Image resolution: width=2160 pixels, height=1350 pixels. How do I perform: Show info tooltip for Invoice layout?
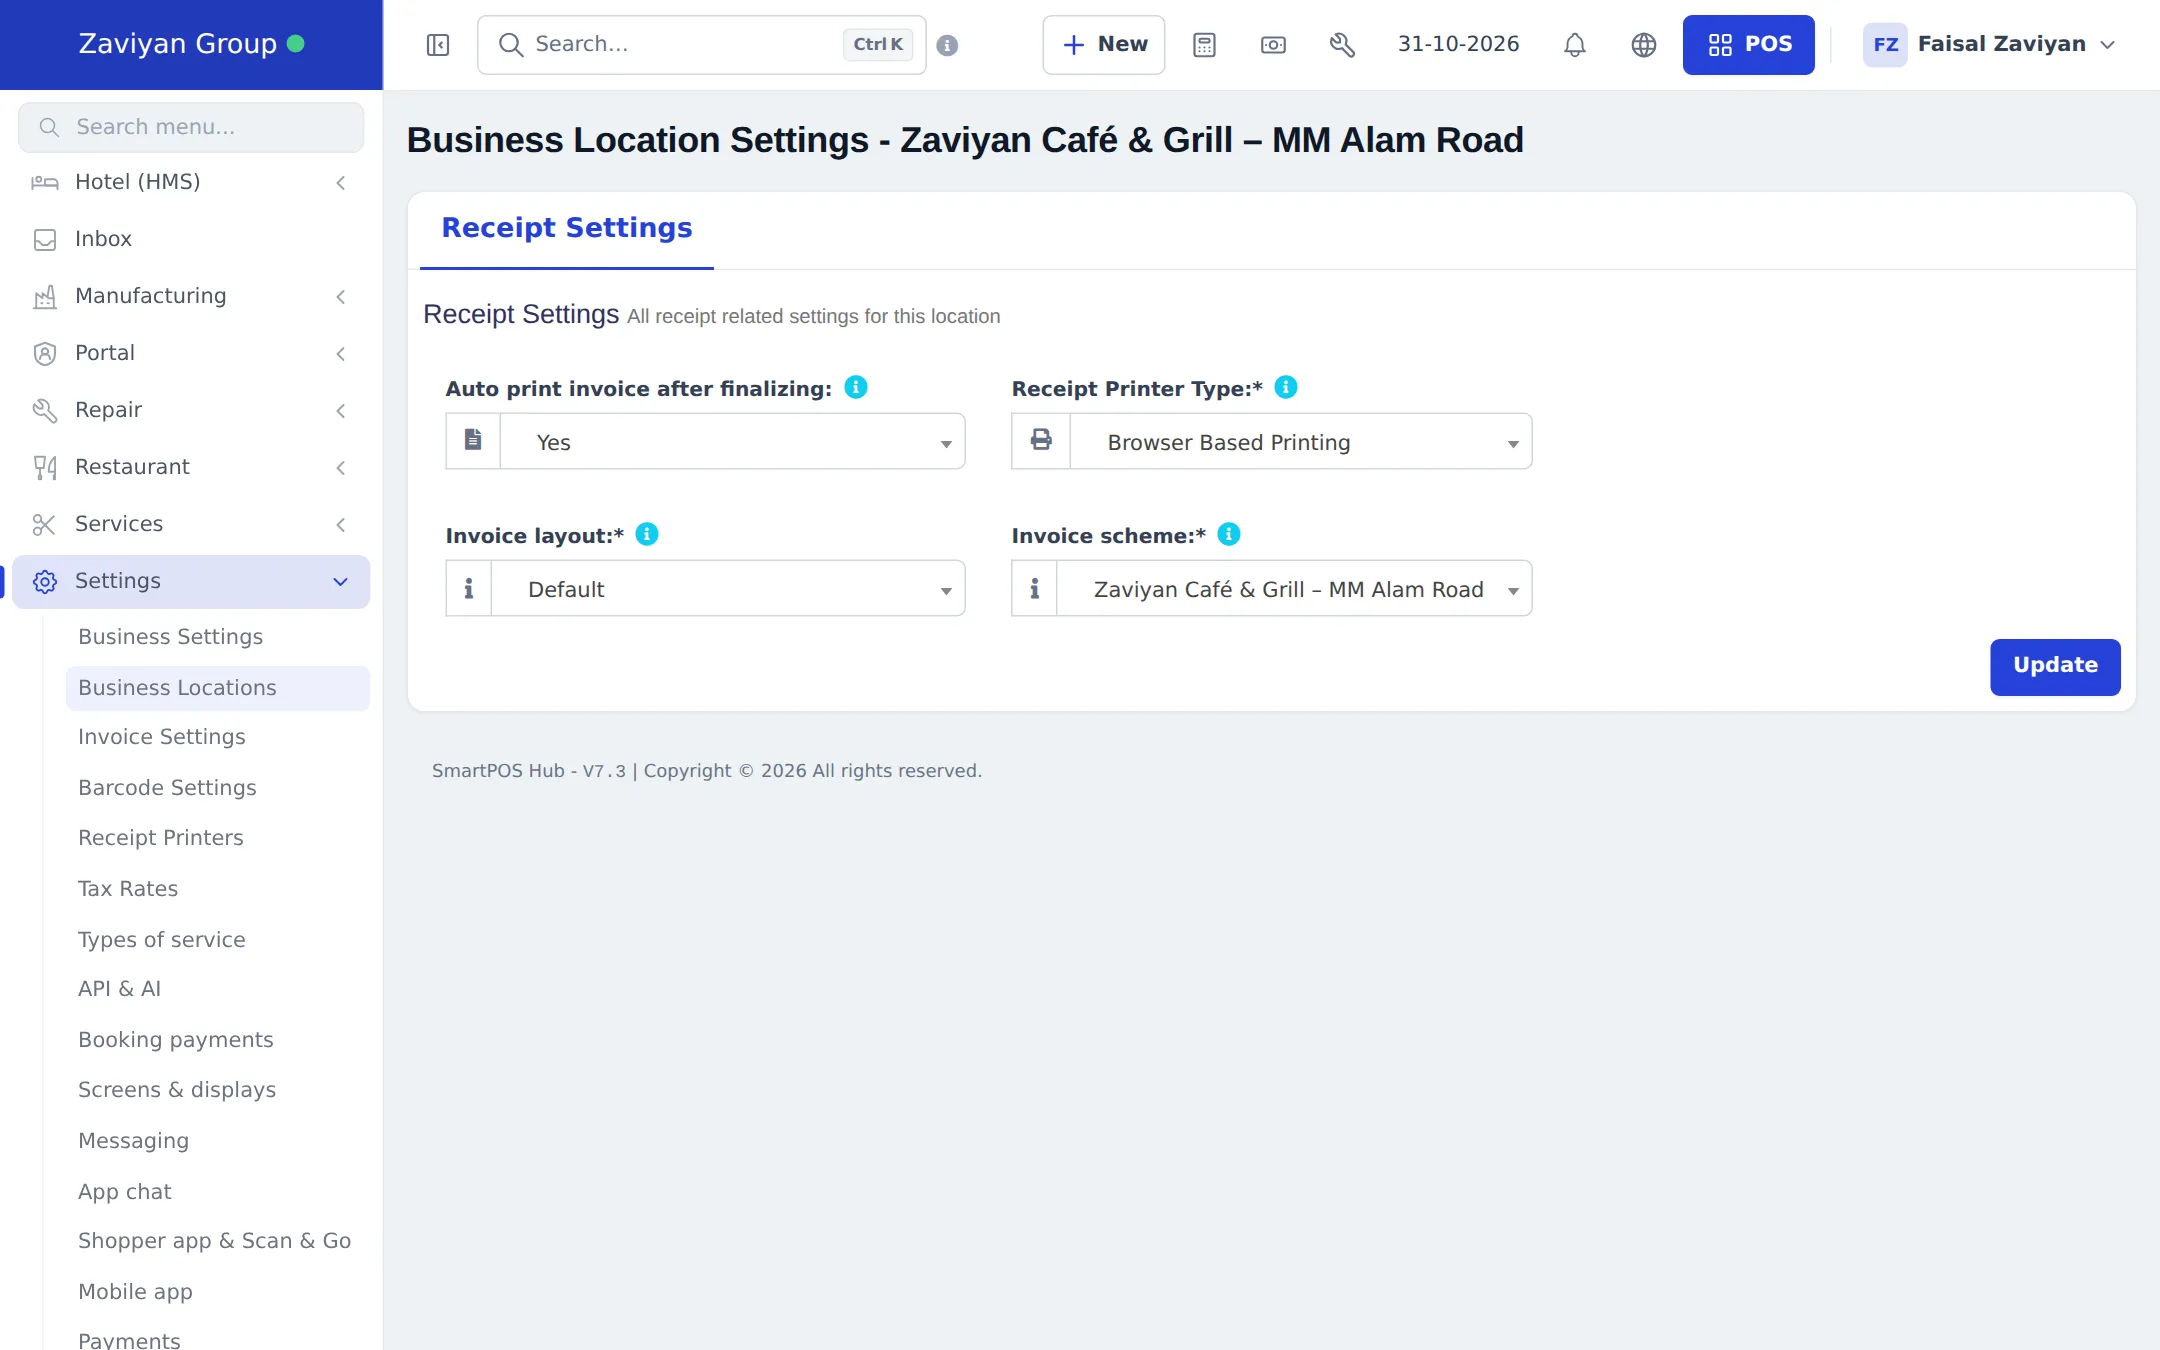(x=647, y=534)
